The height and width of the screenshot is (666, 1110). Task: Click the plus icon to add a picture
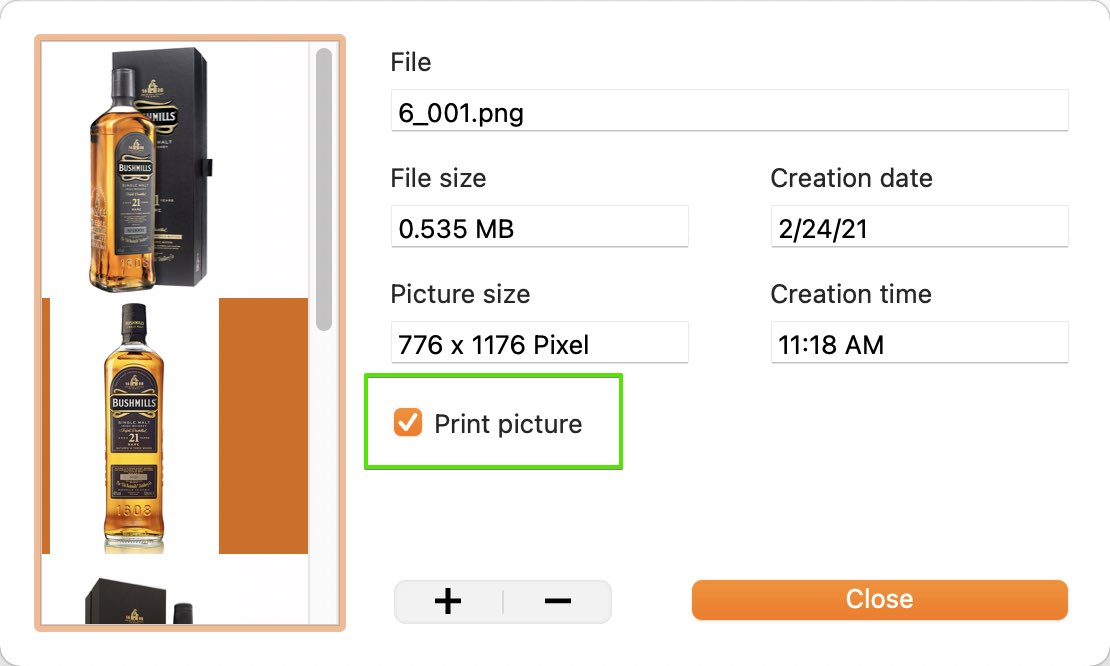[x=447, y=602]
